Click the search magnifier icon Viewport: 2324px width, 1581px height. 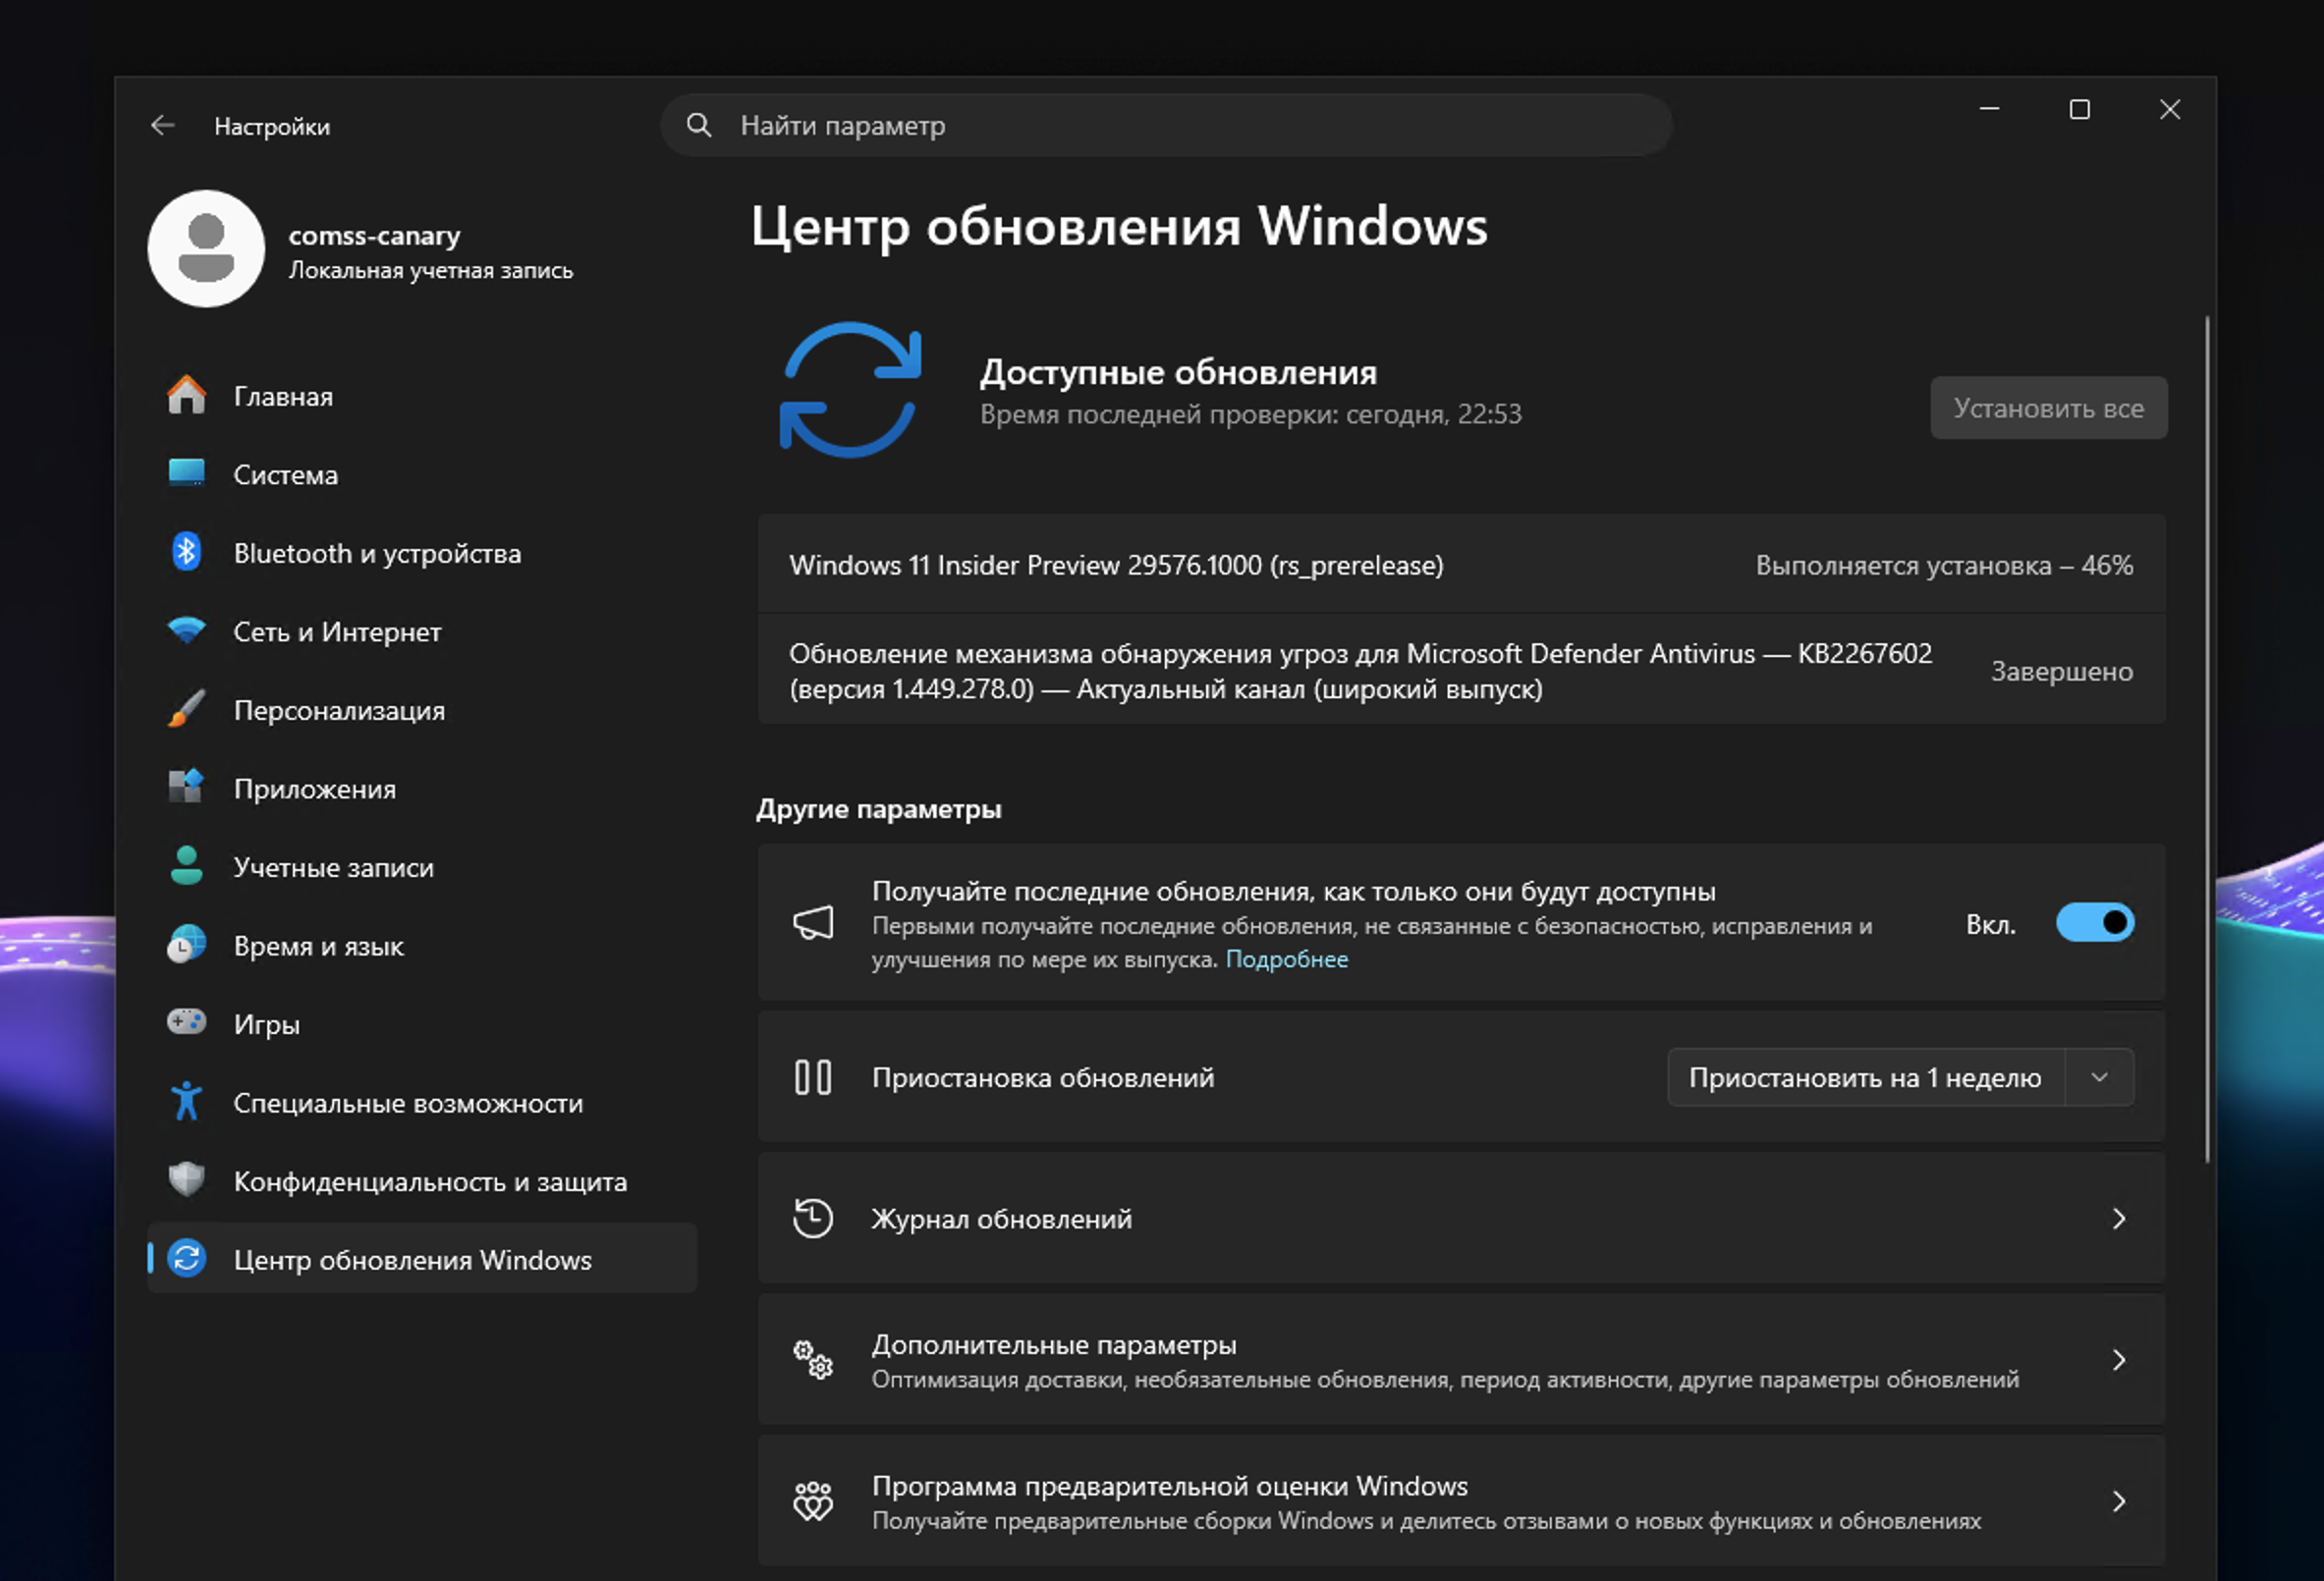pyautogui.click(x=699, y=125)
